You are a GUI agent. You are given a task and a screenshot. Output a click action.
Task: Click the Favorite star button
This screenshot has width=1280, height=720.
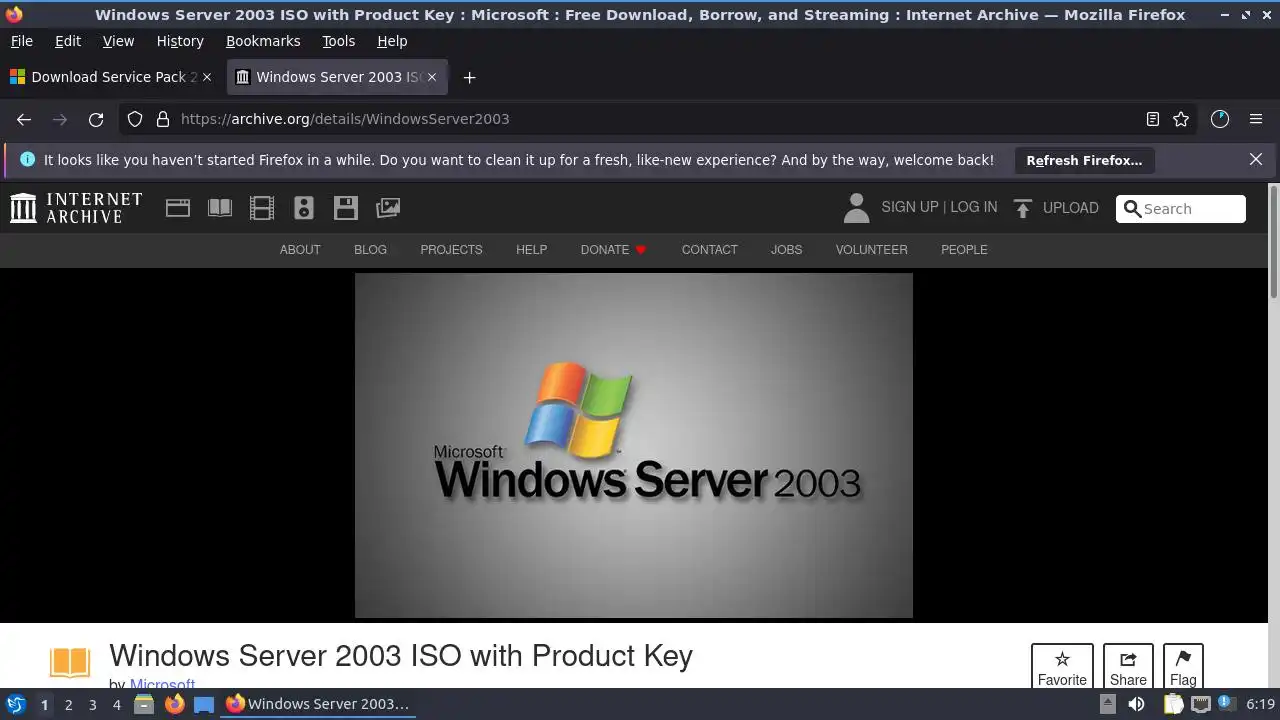click(1062, 667)
